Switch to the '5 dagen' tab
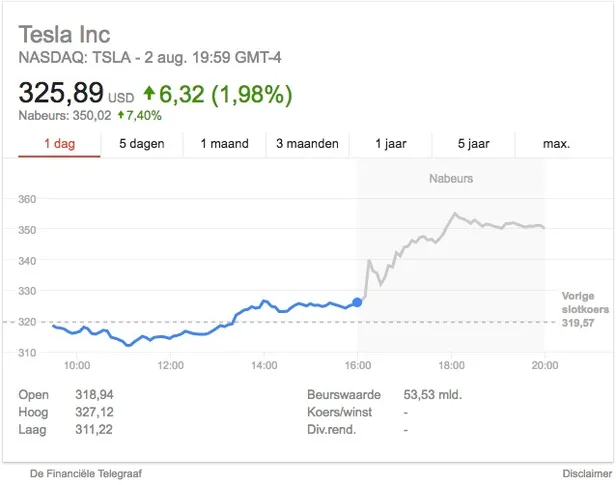This screenshot has height=485, width=616. click(x=141, y=144)
